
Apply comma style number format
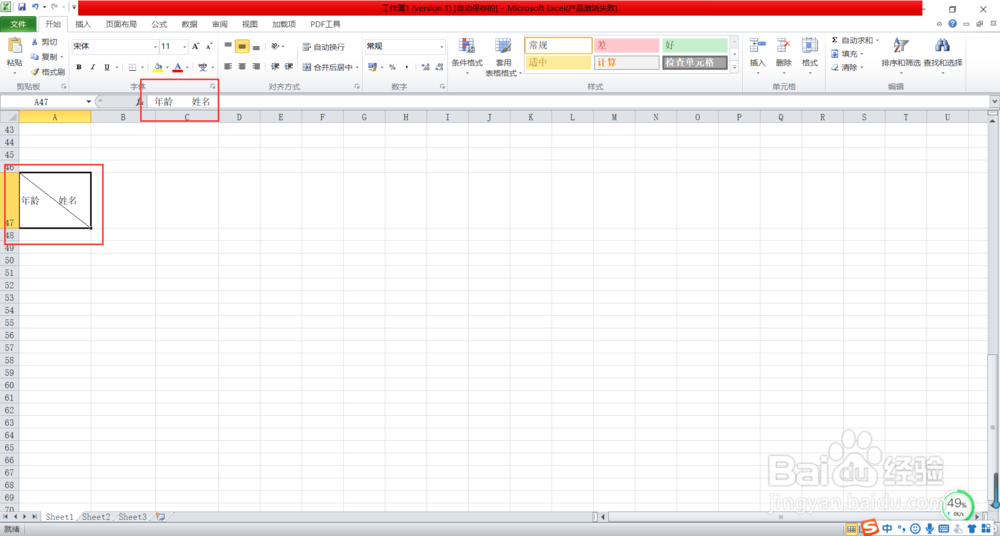(406, 67)
